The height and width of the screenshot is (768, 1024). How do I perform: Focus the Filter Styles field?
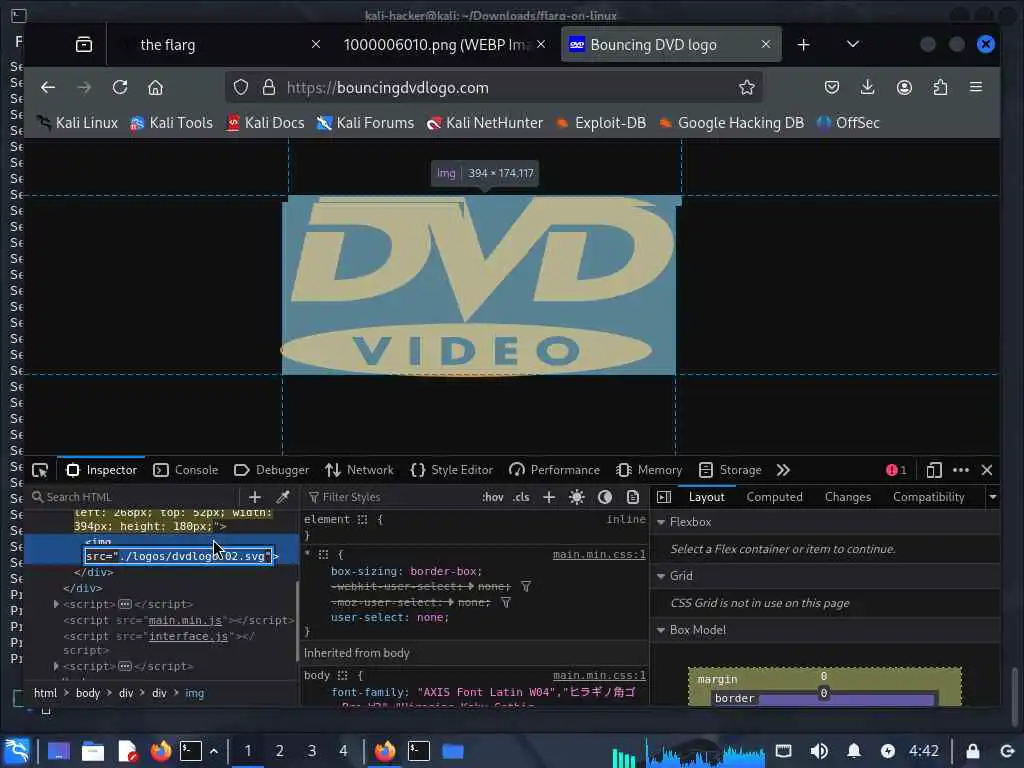click(392, 497)
